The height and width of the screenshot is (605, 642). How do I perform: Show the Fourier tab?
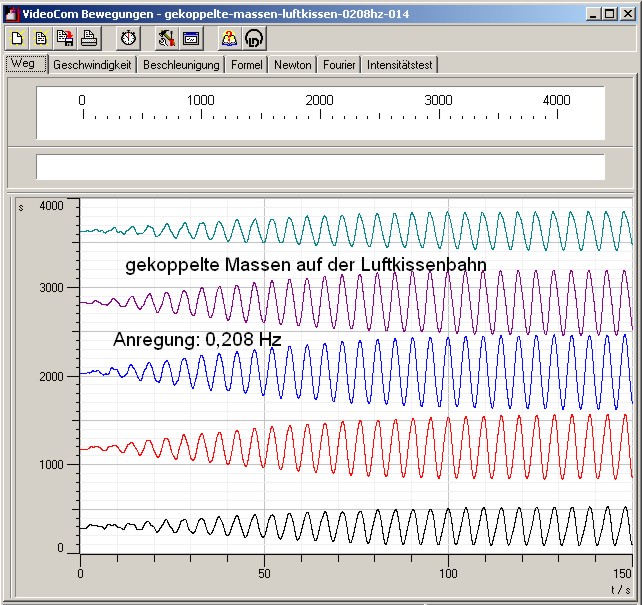point(339,65)
